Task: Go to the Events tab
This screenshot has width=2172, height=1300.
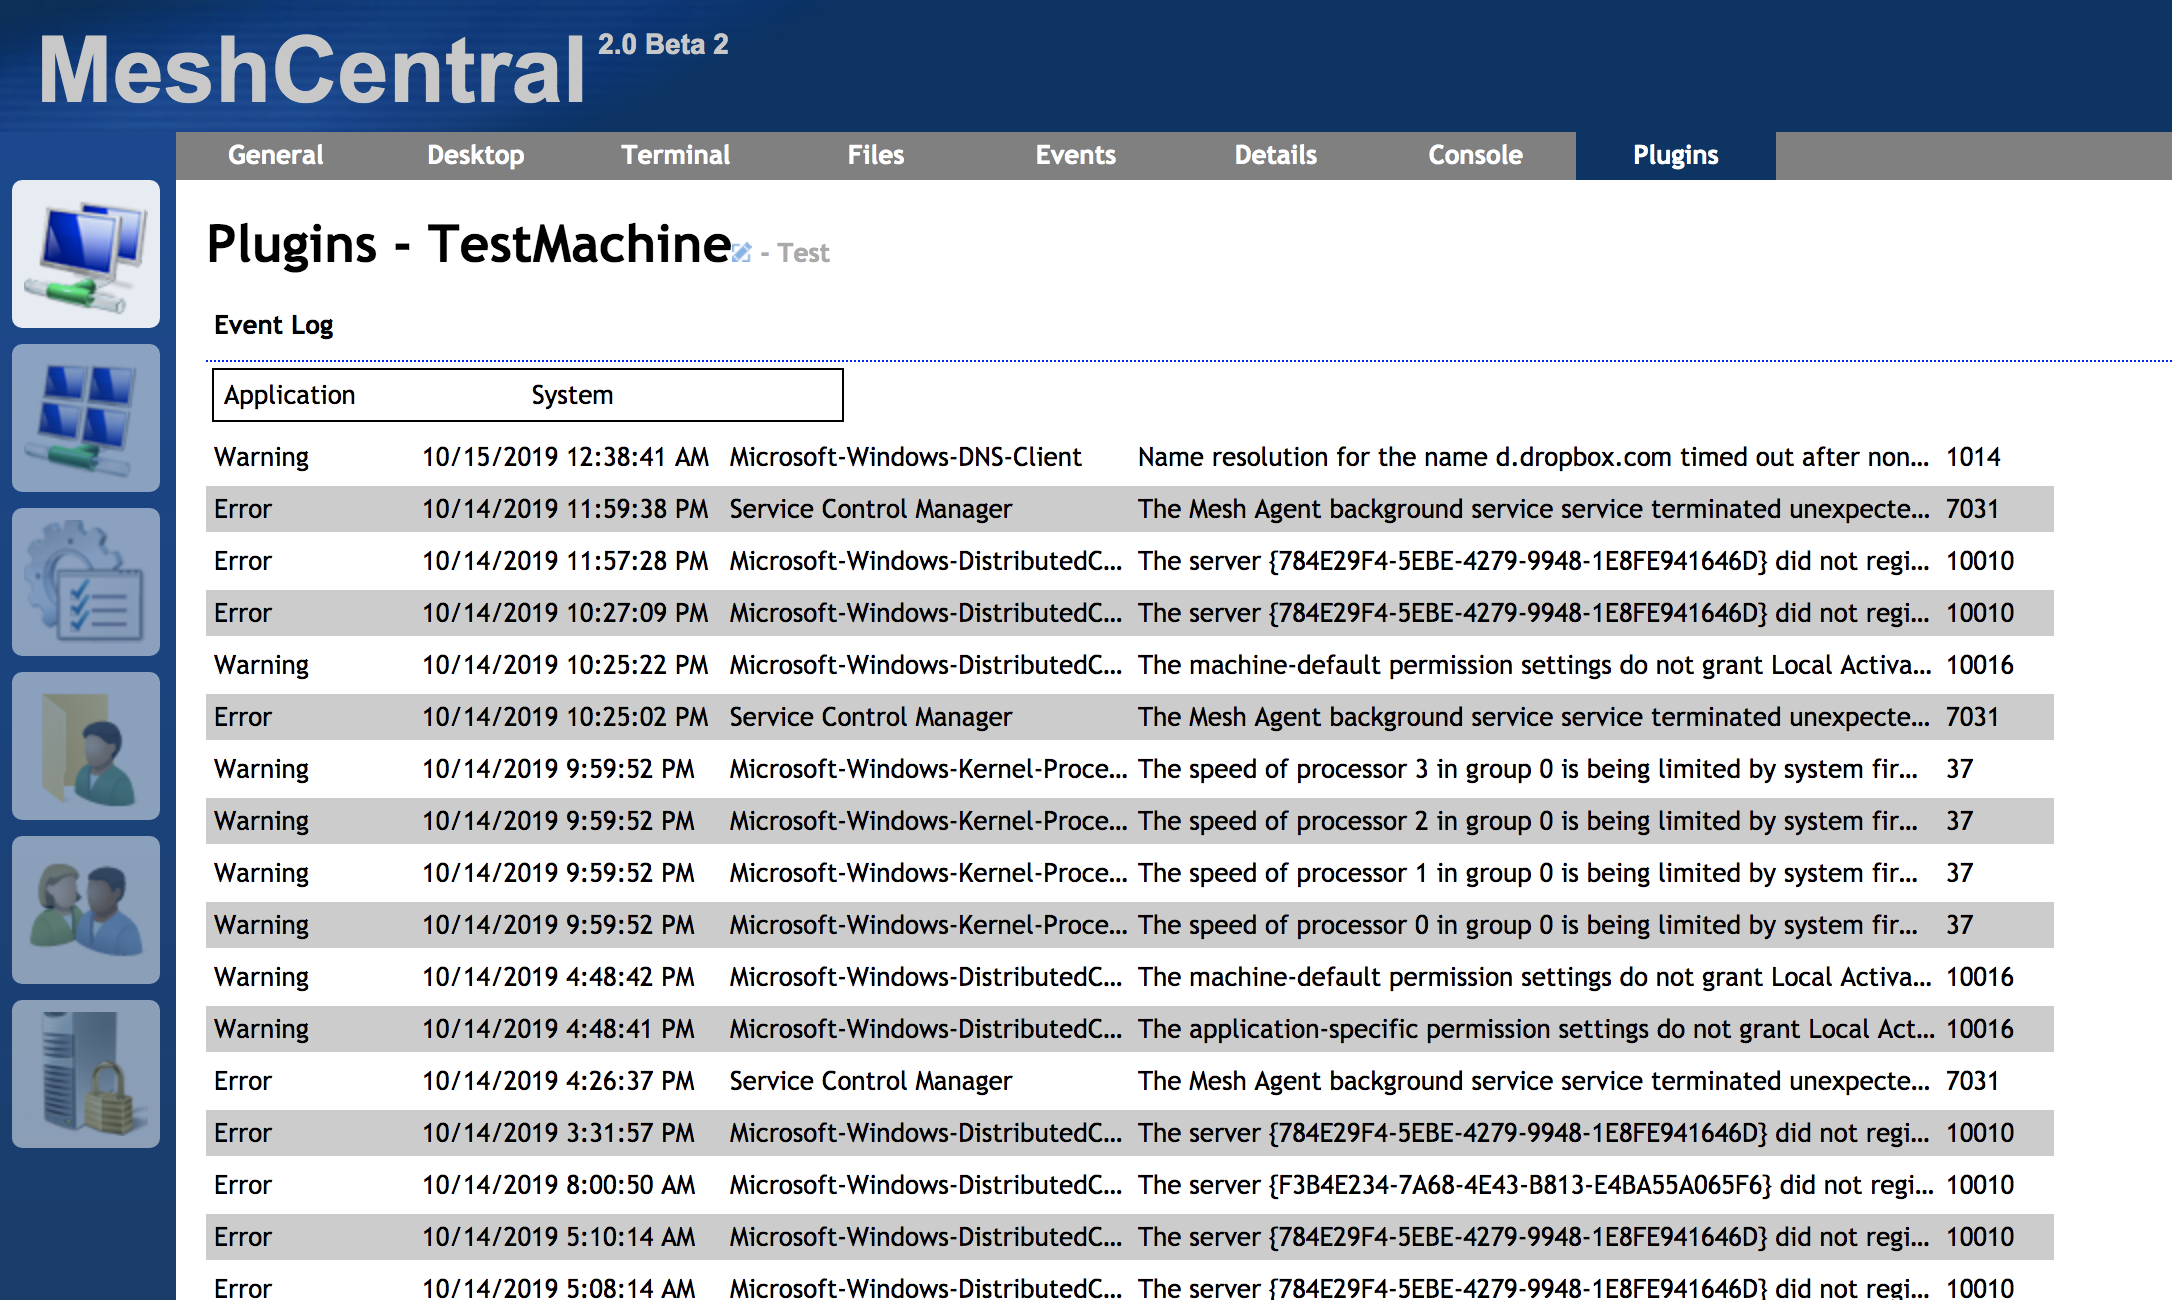Action: tap(1076, 156)
